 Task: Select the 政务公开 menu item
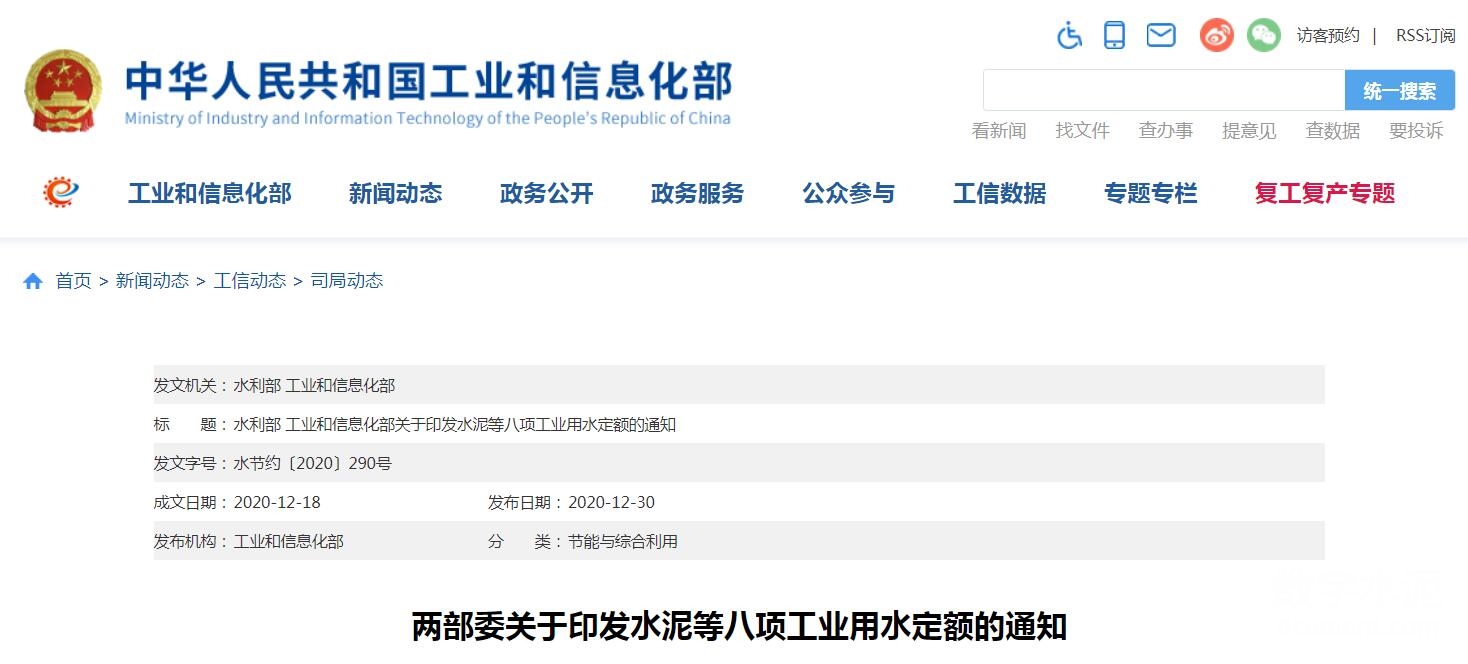click(546, 193)
